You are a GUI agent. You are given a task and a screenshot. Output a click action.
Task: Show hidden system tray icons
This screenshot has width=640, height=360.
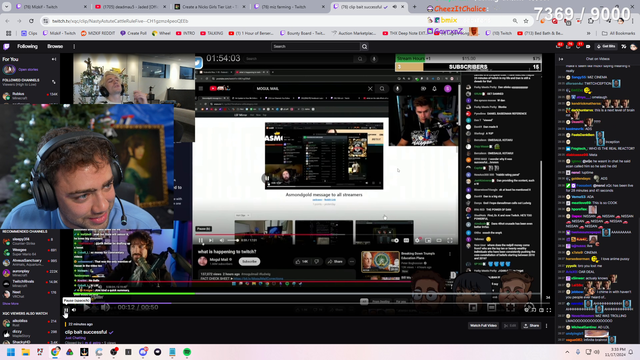point(567,352)
